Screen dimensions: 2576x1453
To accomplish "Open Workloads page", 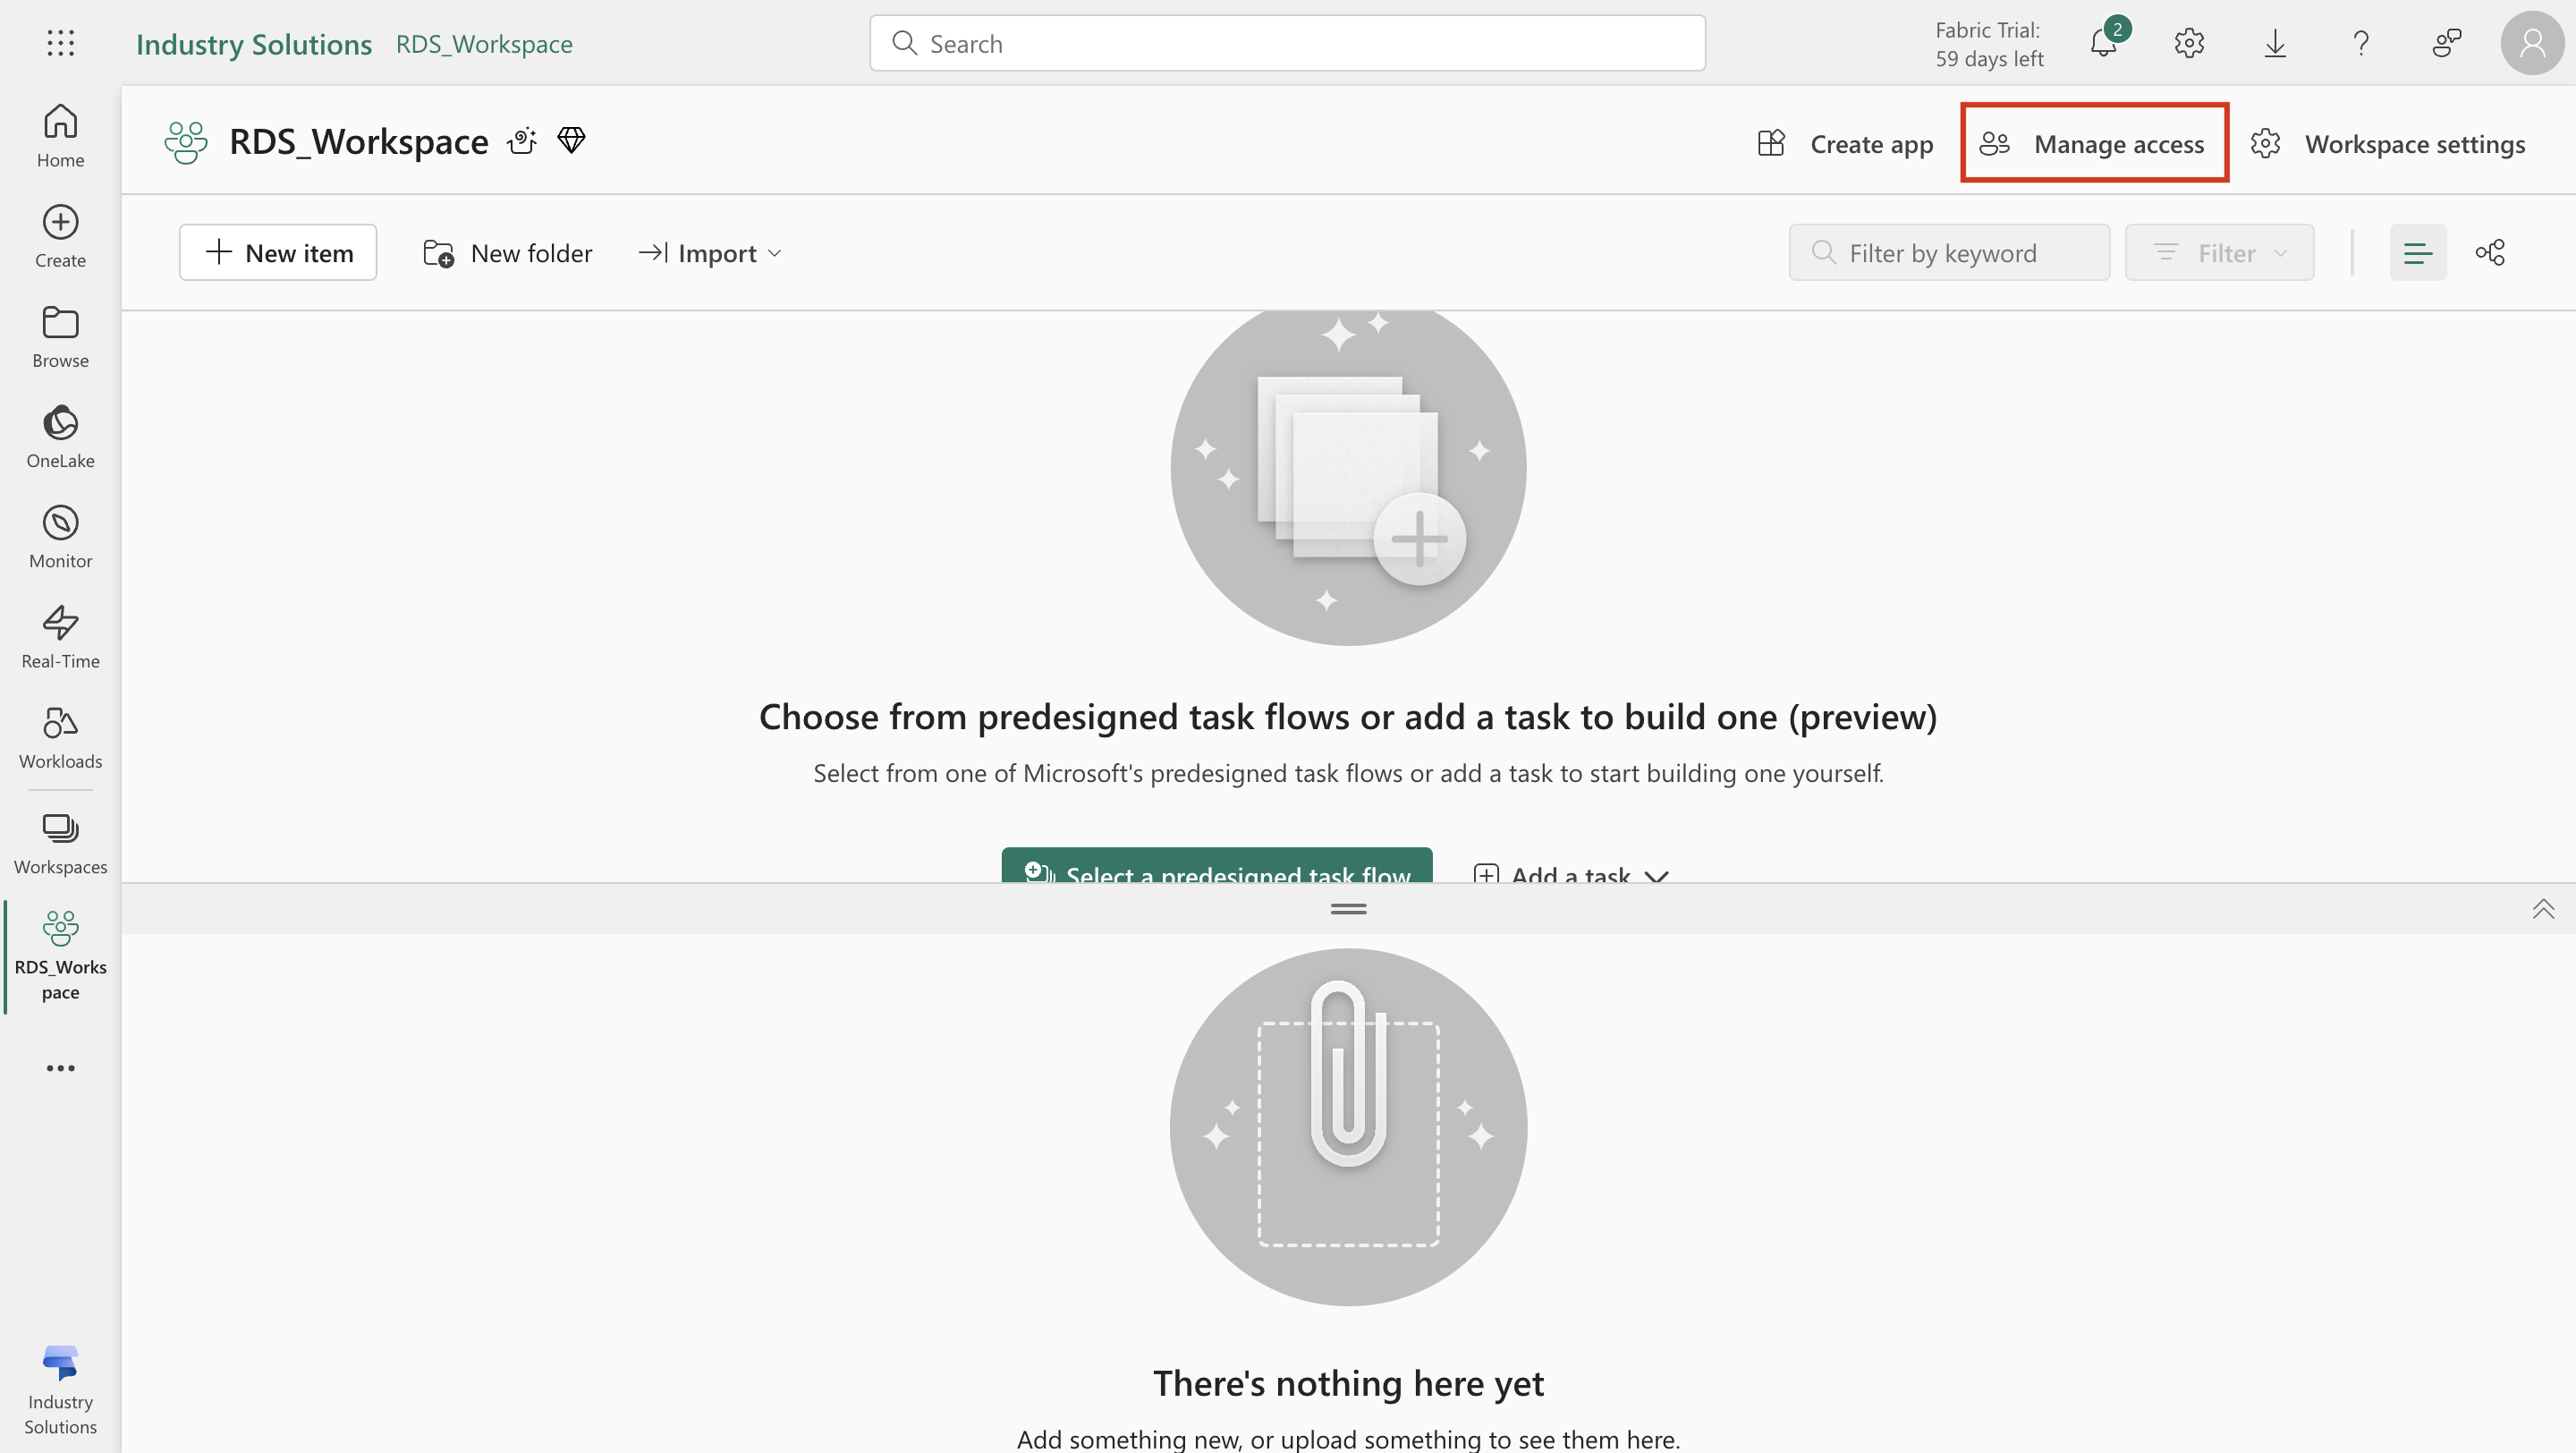I will click(60, 738).
